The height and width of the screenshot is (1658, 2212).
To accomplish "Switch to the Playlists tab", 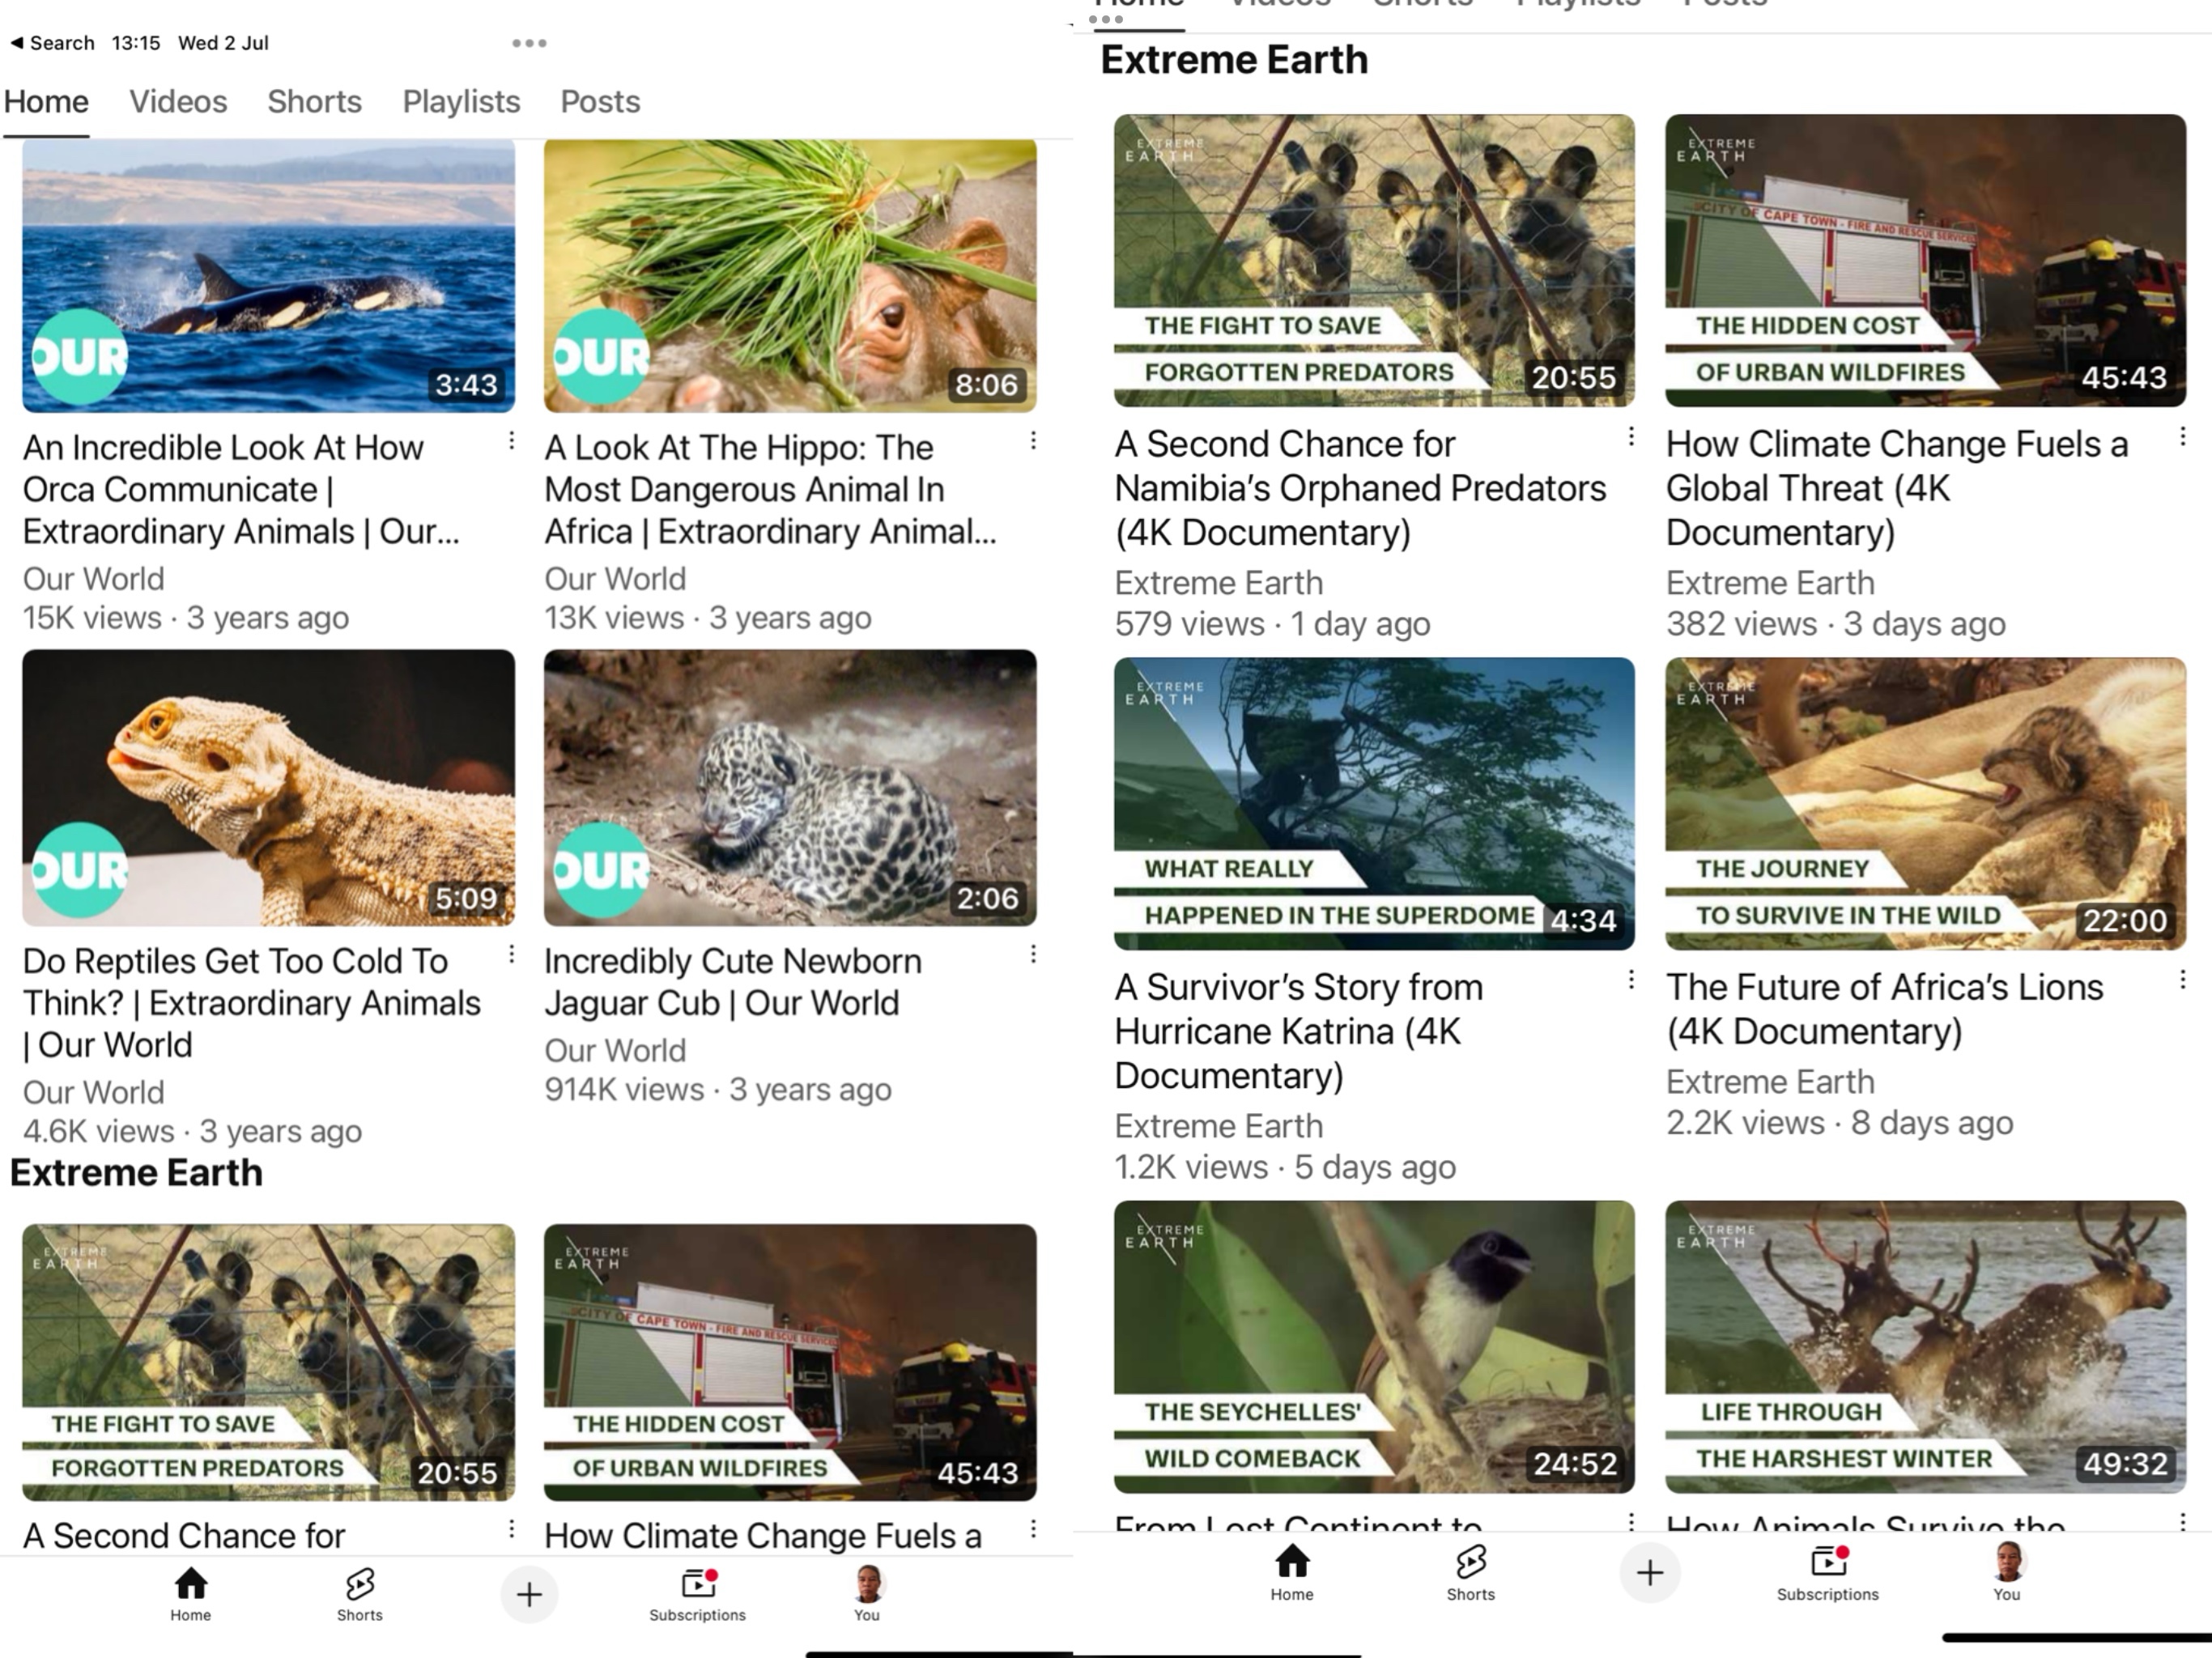I will pos(461,102).
